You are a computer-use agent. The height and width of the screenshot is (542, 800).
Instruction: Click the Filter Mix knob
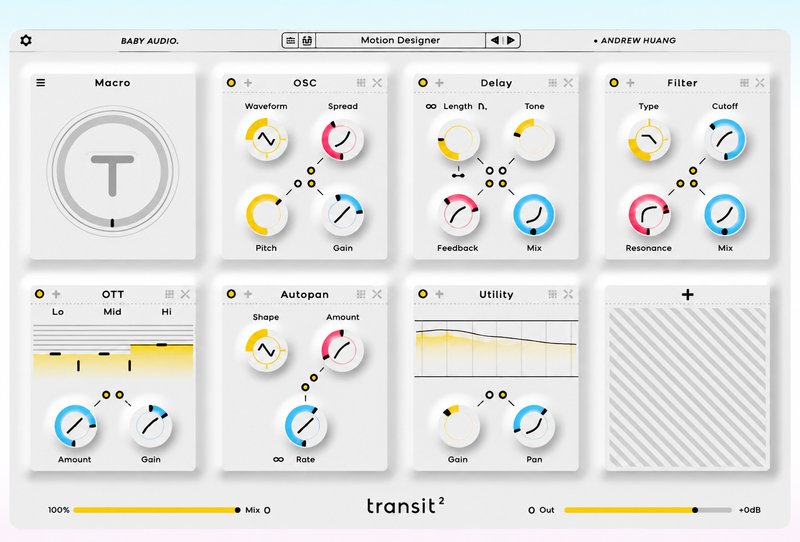[725, 215]
